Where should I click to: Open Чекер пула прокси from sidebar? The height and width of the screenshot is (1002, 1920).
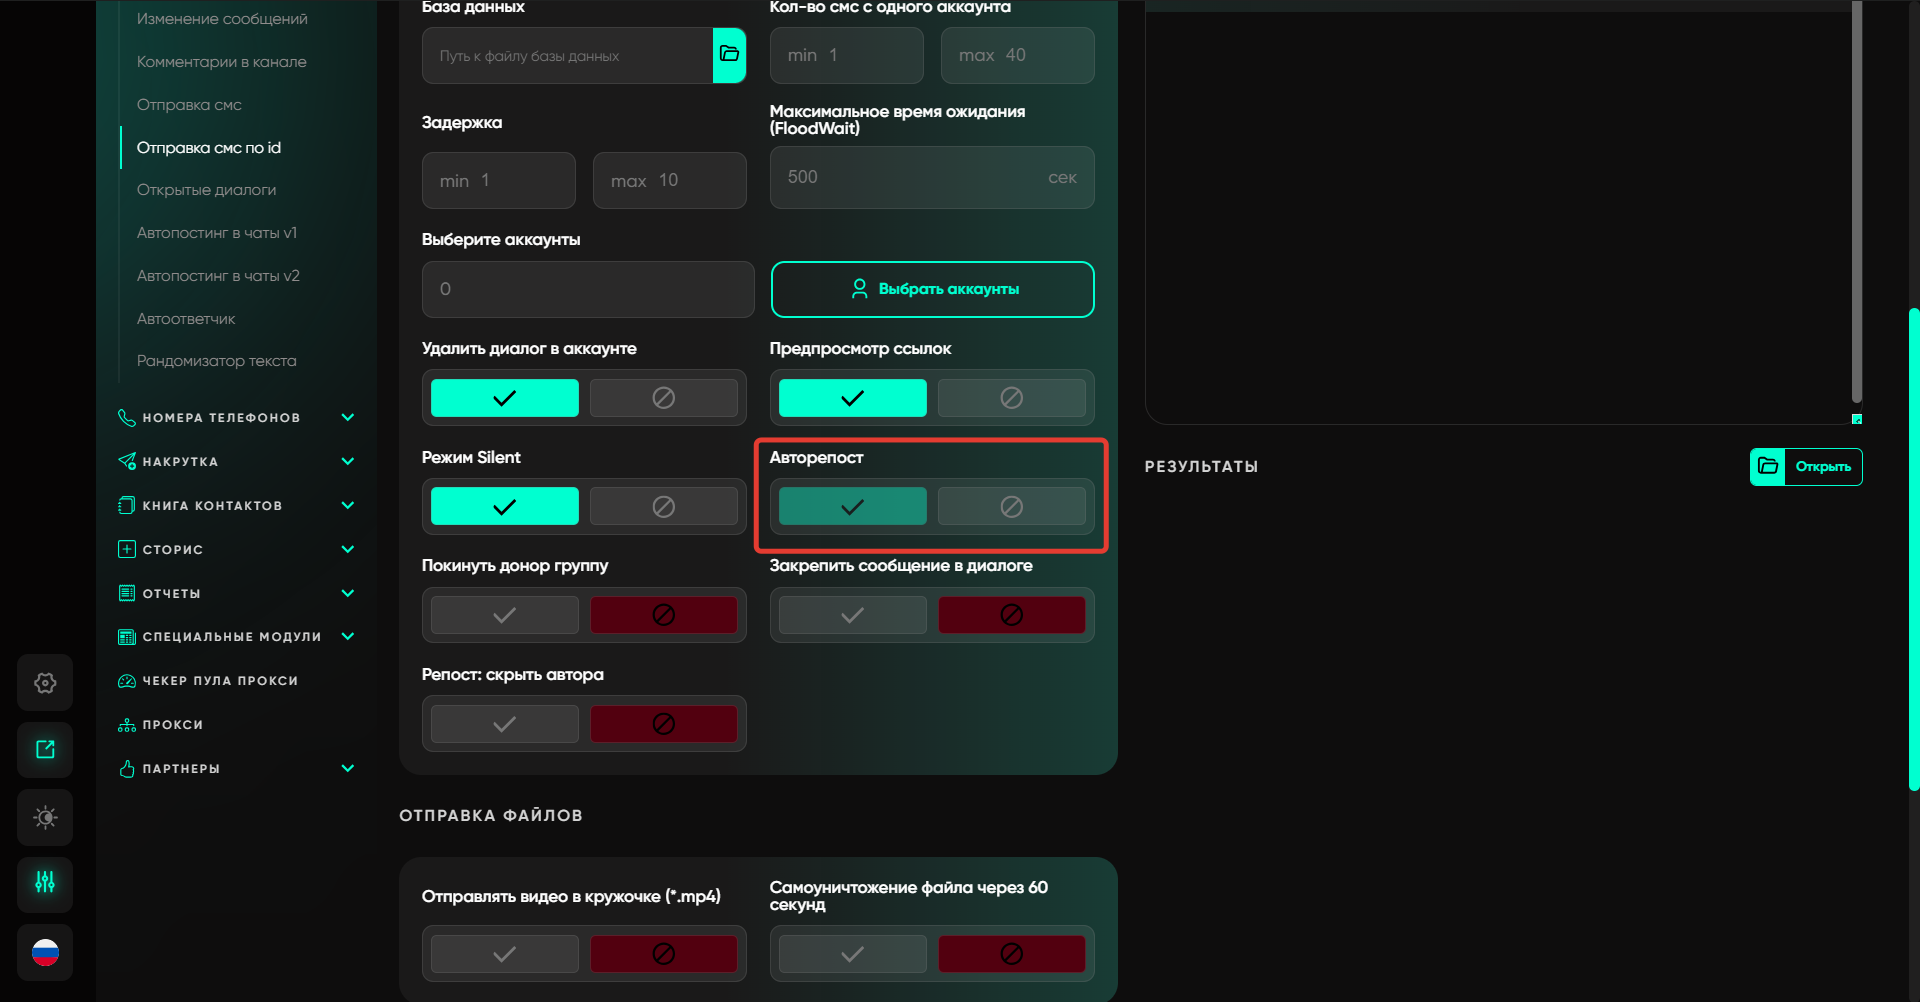219,681
